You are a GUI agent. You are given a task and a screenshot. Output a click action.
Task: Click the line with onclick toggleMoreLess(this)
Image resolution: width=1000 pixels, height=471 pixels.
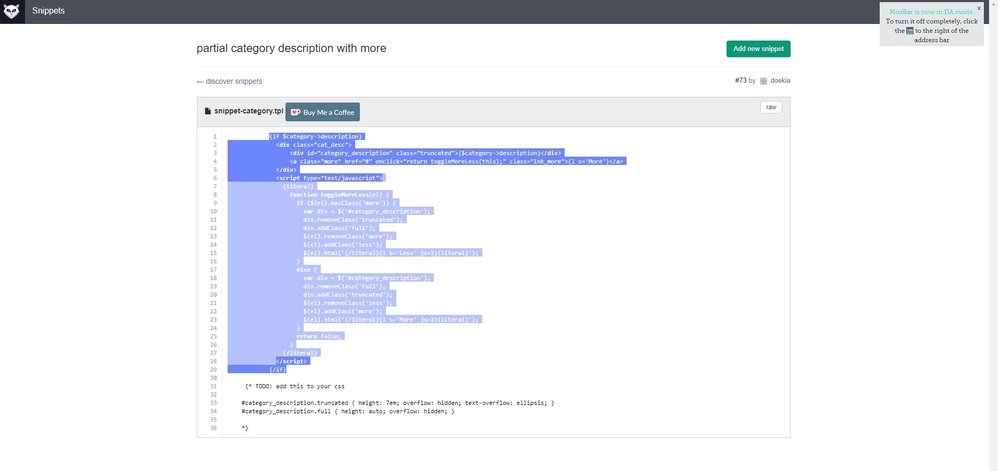(458, 161)
